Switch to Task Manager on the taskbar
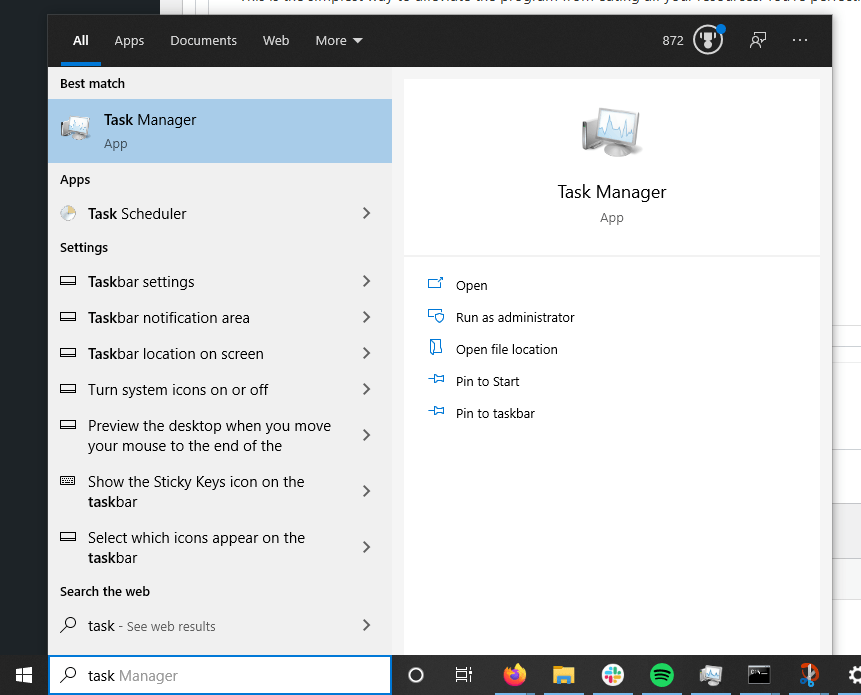 [x=710, y=675]
